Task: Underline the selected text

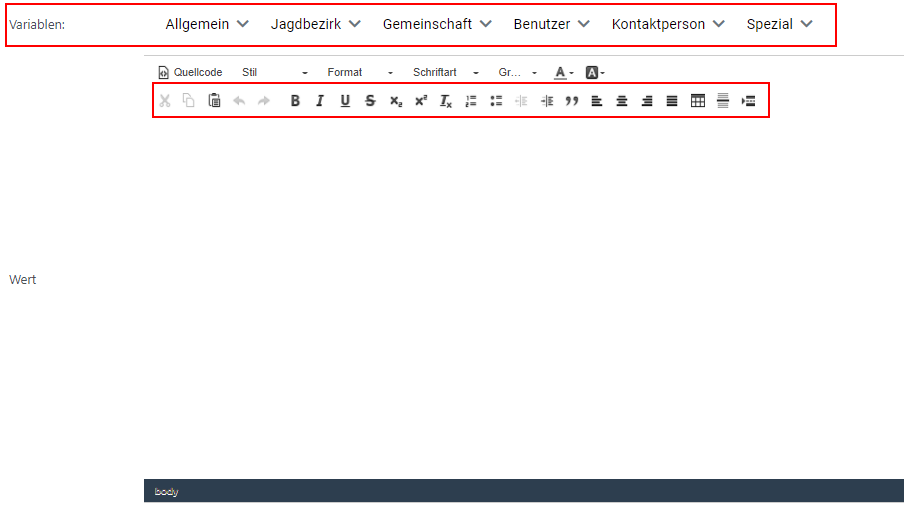Action: pyautogui.click(x=345, y=101)
